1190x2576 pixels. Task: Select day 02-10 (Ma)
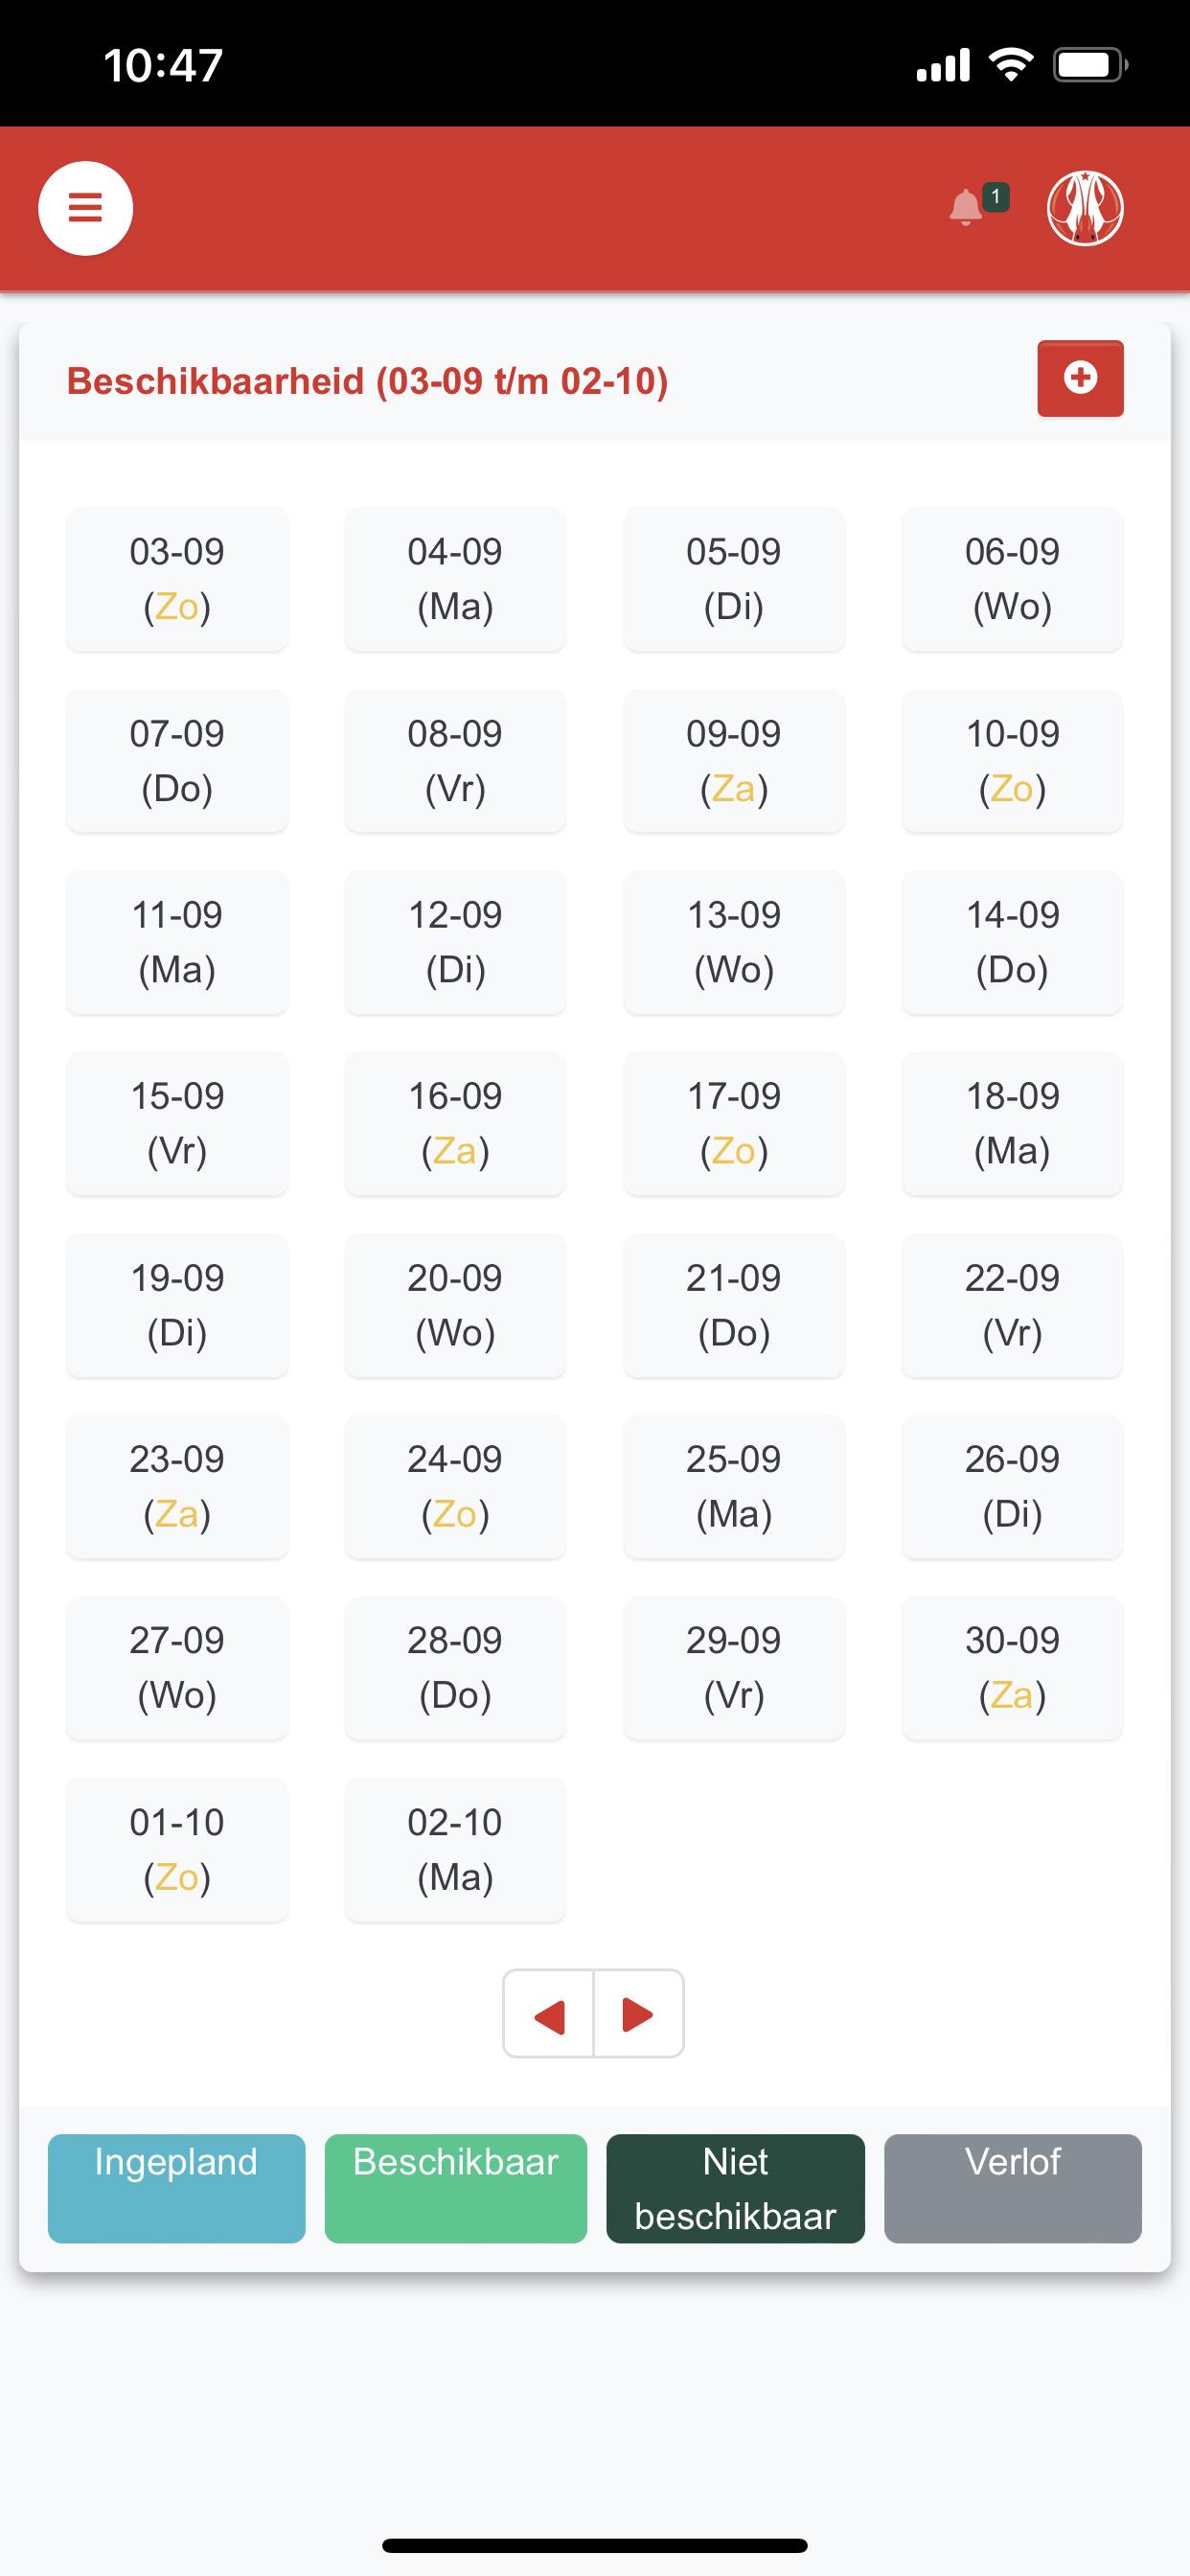[x=455, y=1850]
